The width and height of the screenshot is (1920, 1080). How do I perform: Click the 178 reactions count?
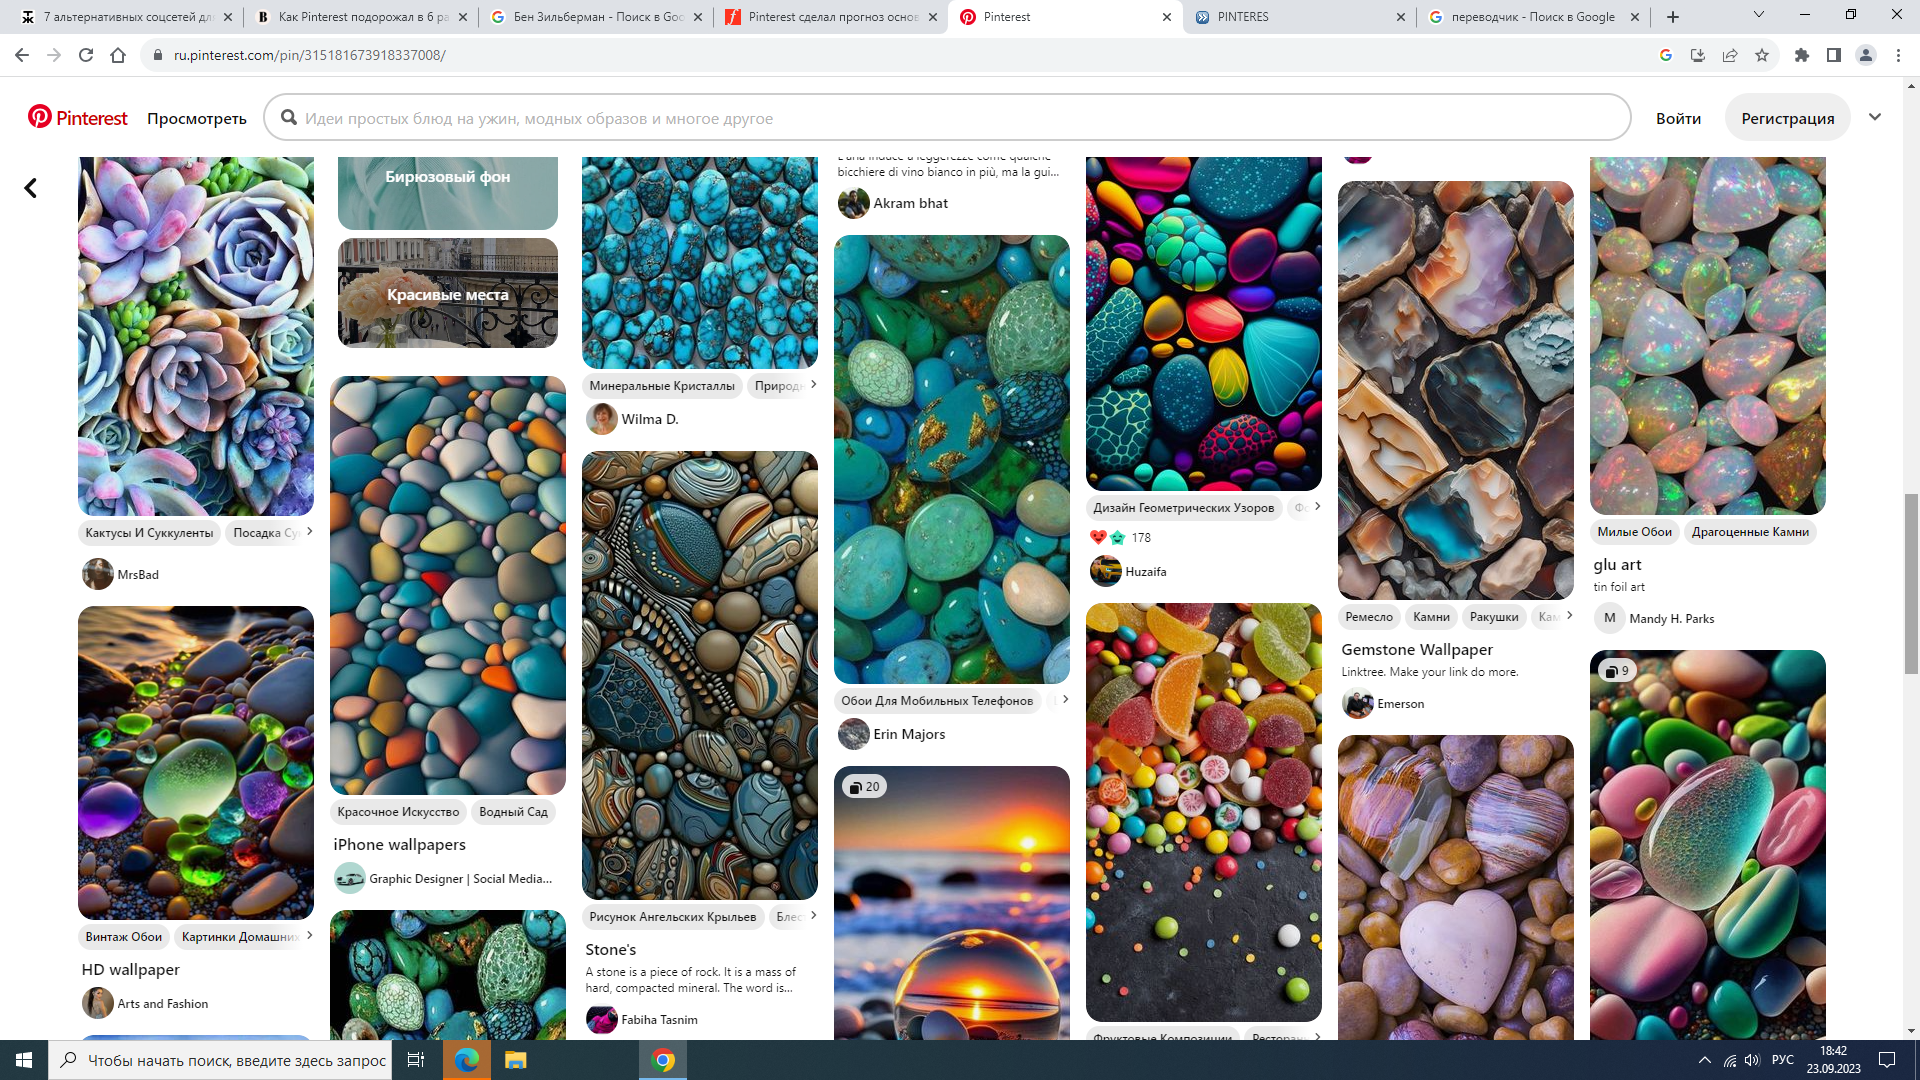point(1141,538)
